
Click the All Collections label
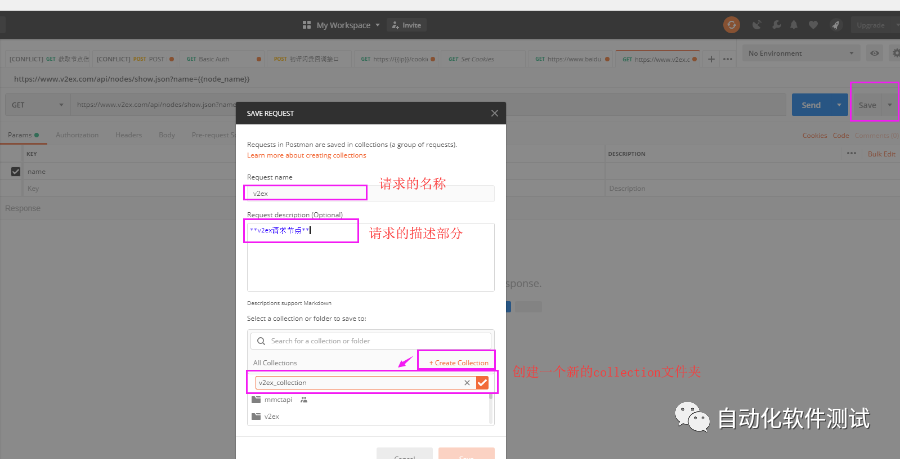pyautogui.click(x=275, y=363)
